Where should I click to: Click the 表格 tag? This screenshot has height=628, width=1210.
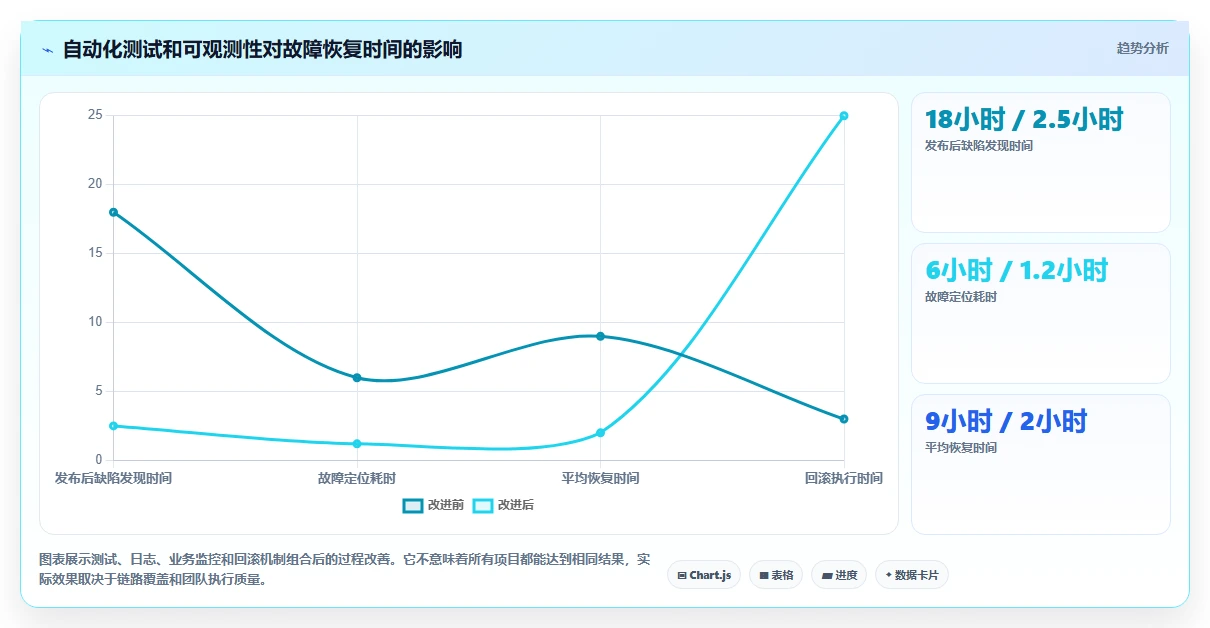click(776, 575)
